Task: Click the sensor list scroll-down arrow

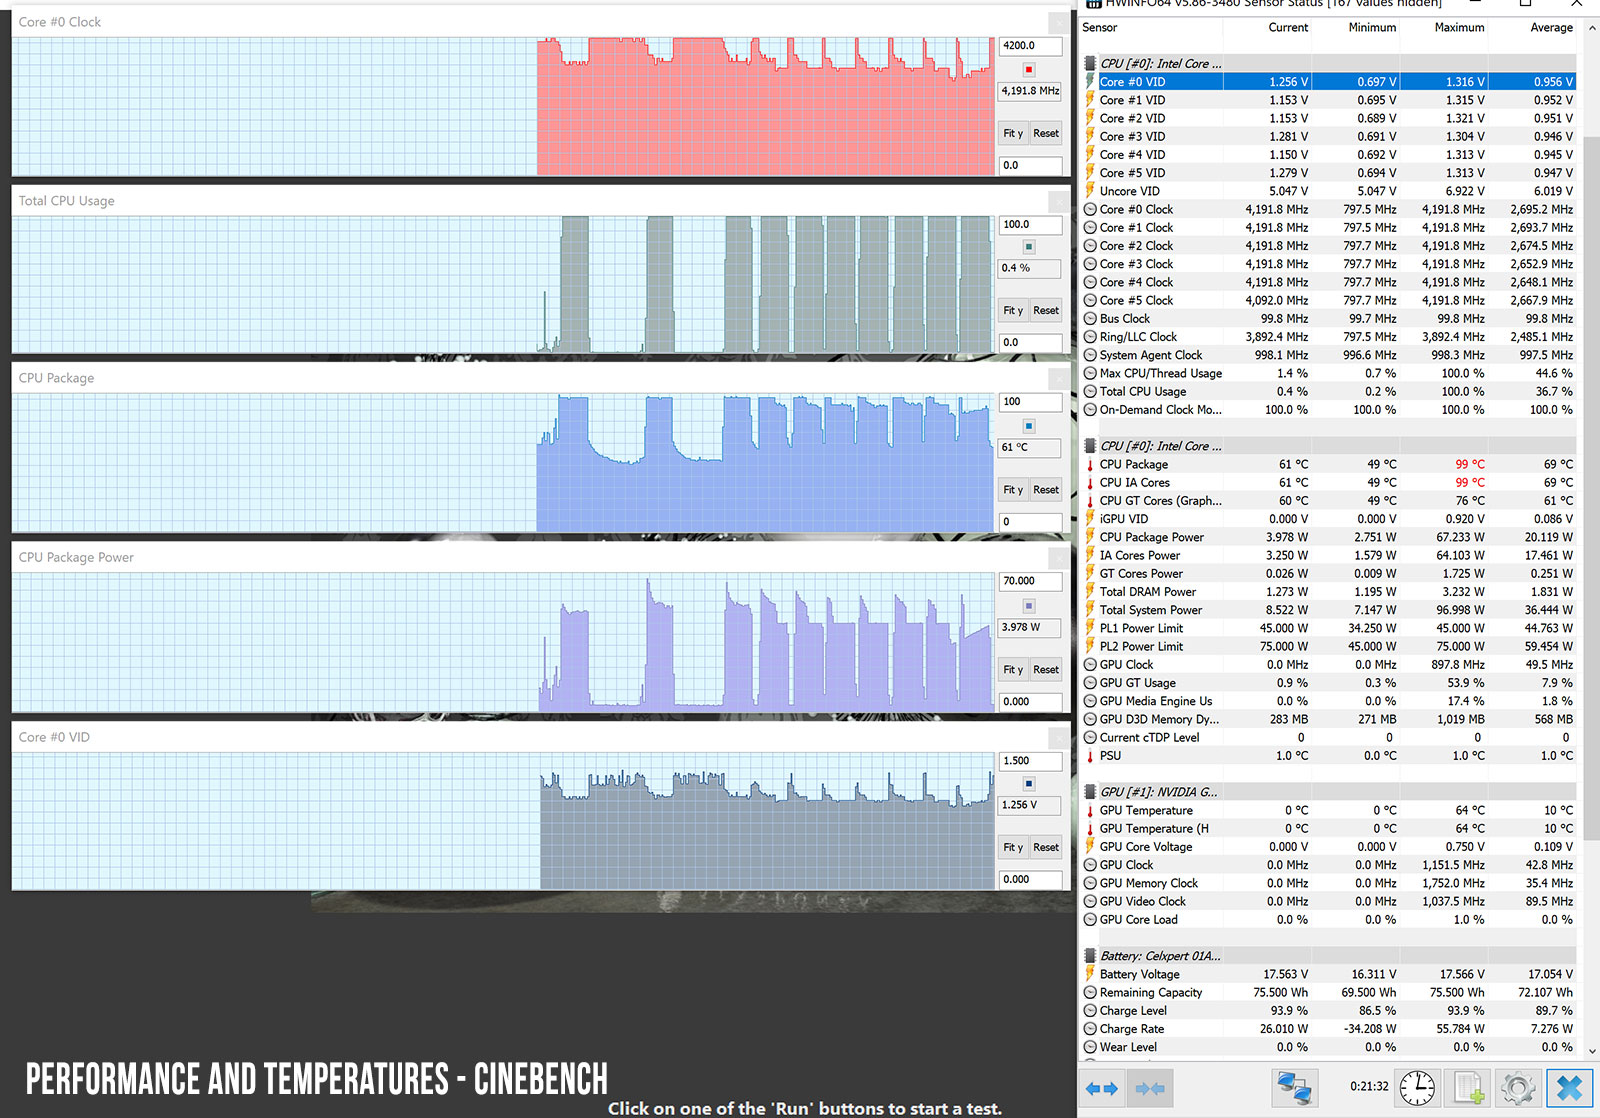Action: (1590, 1052)
